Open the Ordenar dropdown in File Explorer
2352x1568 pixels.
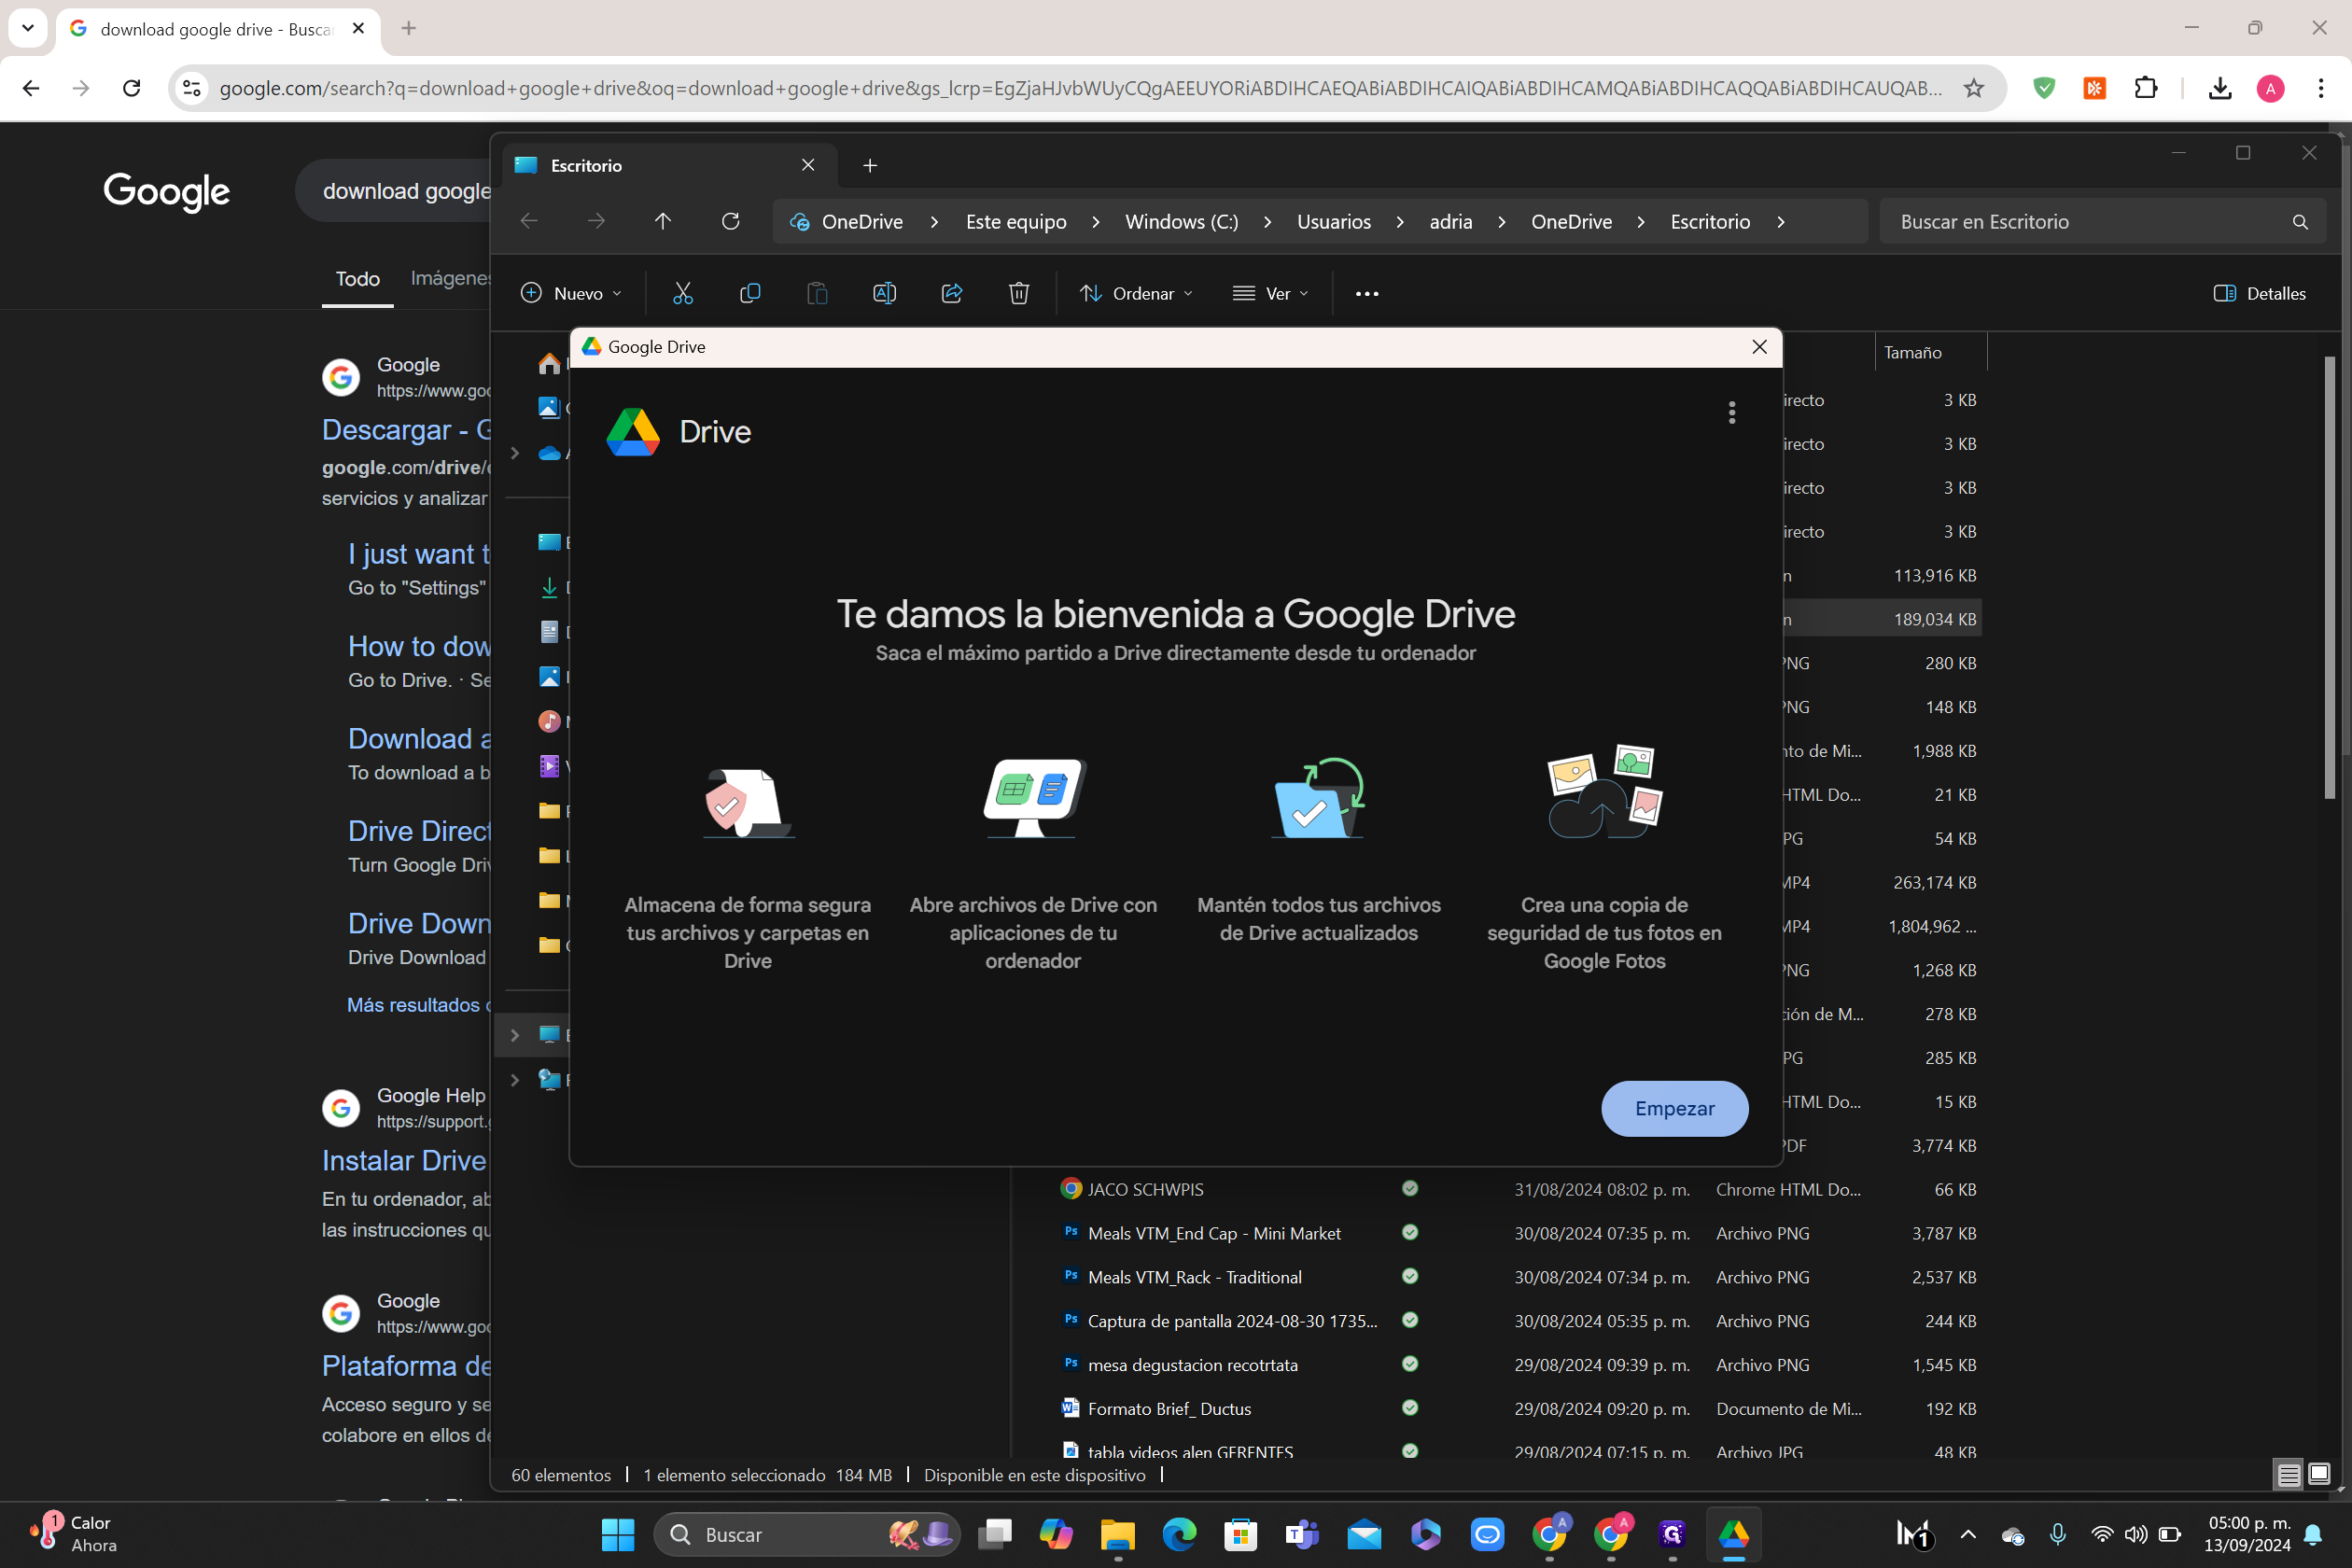[x=1136, y=293]
